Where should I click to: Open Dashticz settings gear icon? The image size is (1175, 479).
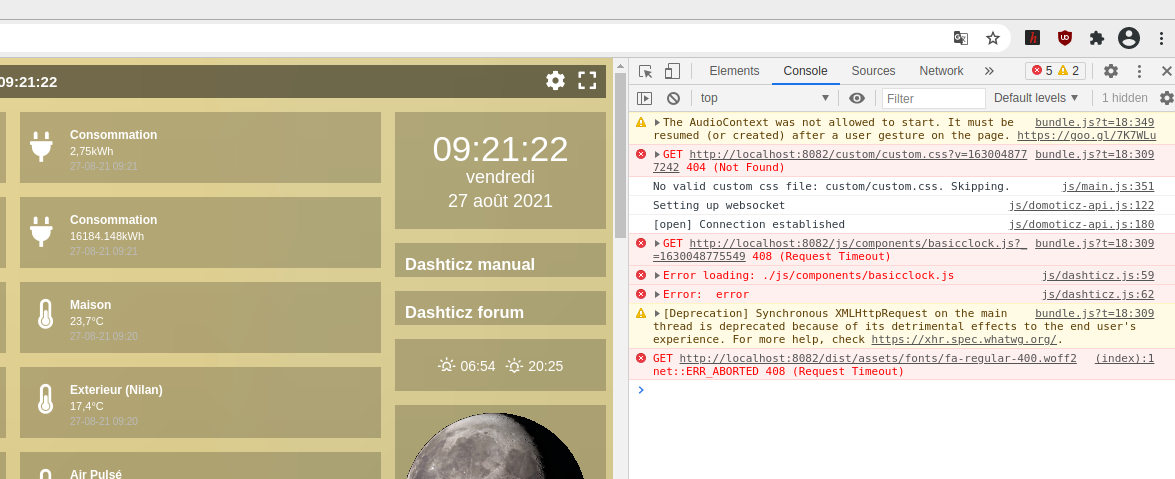(555, 81)
